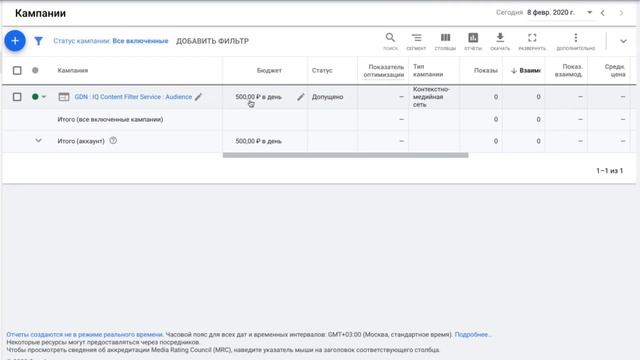Sort by the Кампания column header

[73, 70]
